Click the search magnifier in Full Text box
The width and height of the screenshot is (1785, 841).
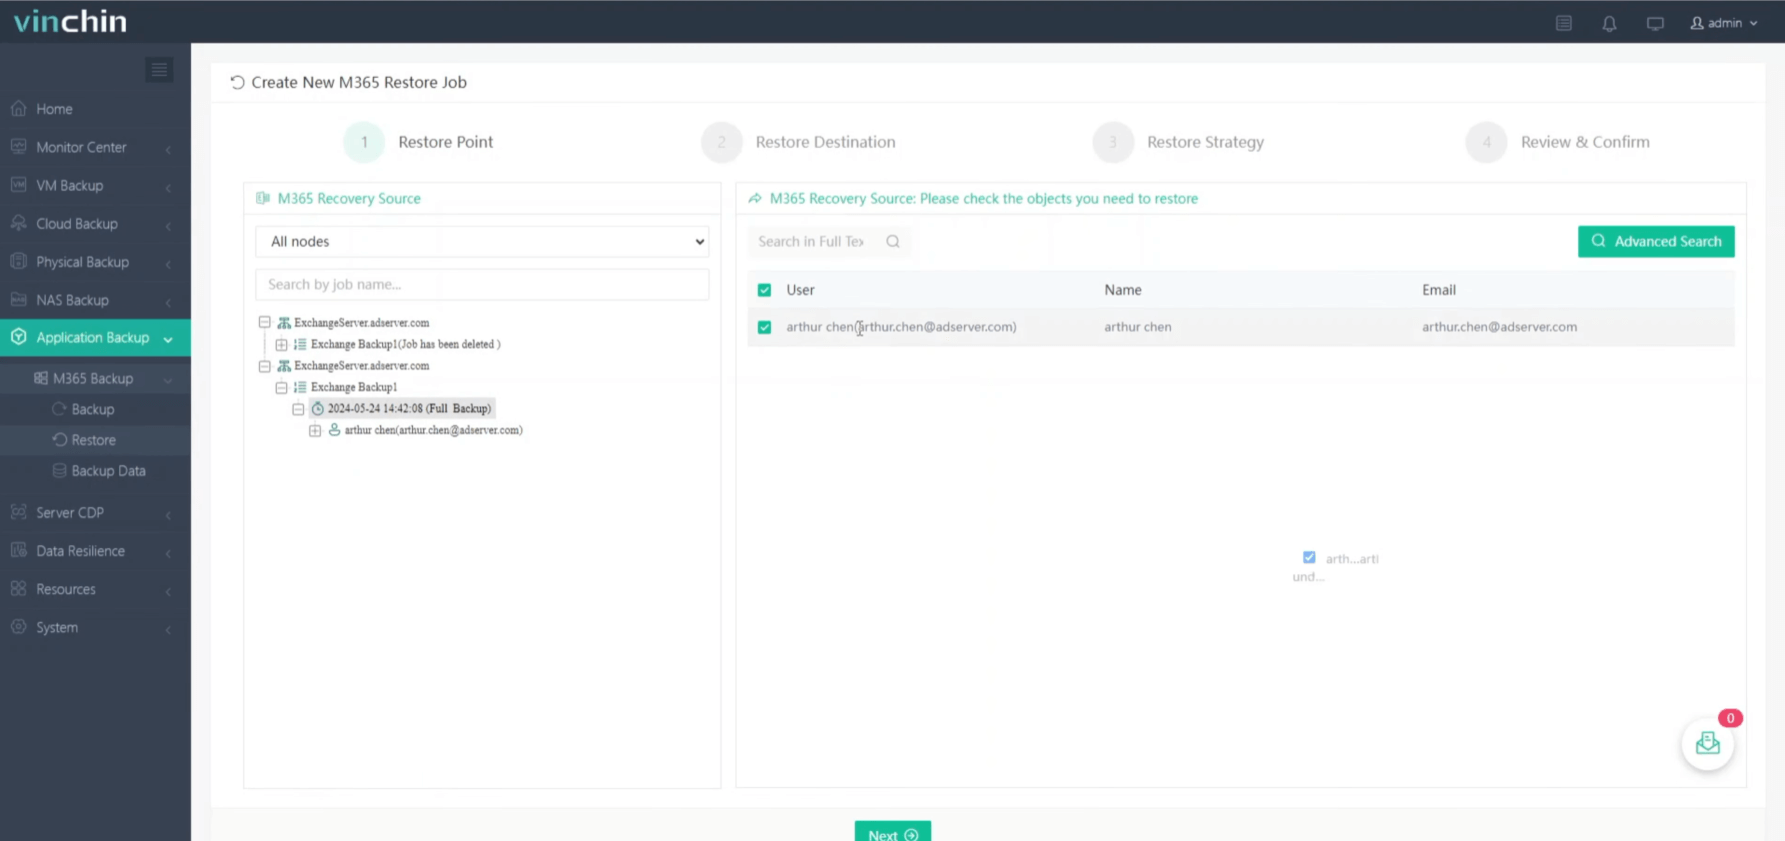(893, 241)
